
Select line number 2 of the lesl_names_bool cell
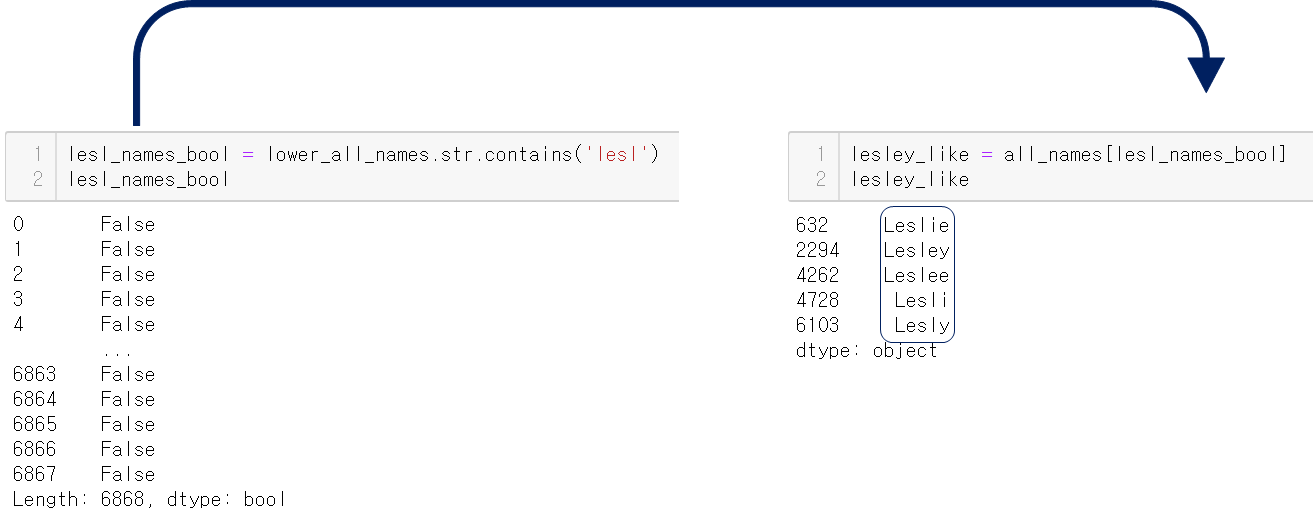click(37, 179)
